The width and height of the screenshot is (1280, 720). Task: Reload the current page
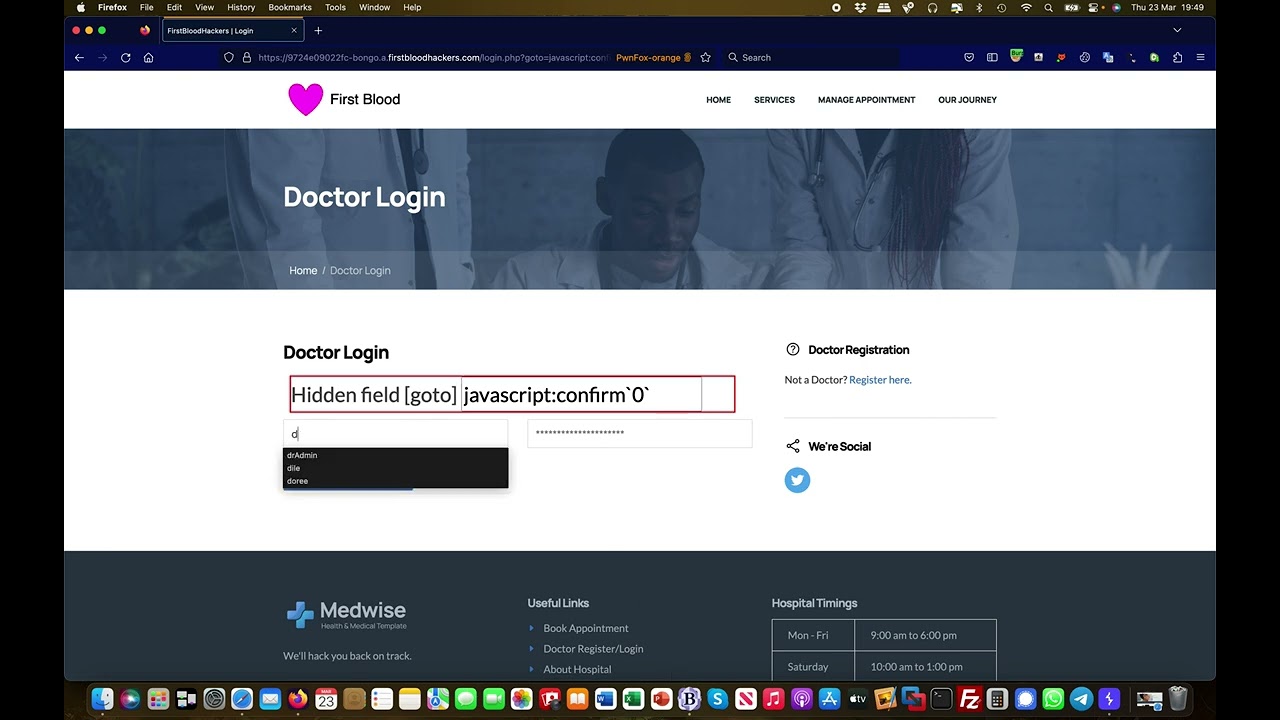[x=125, y=57]
